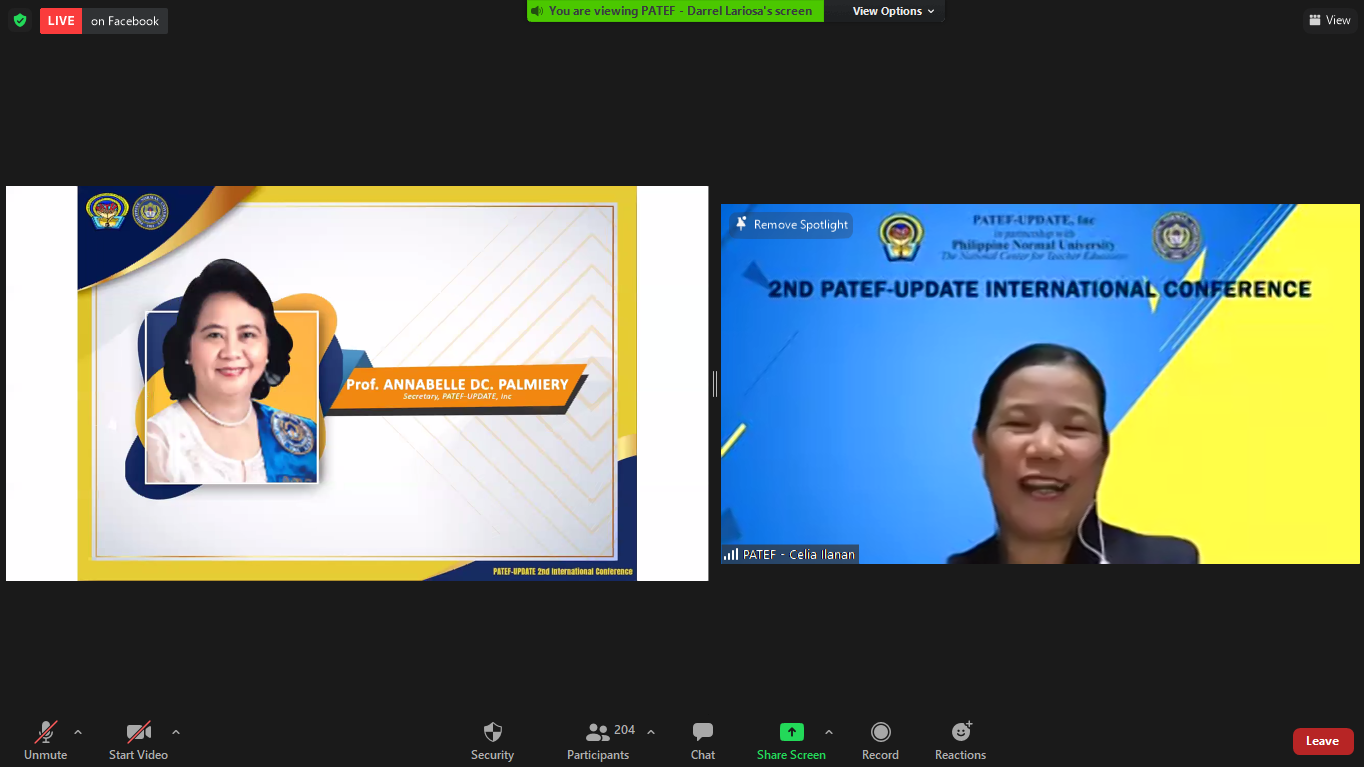This screenshot has width=1364, height=767.
Task: Click the green encryption shield icon
Action: pos(20,20)
